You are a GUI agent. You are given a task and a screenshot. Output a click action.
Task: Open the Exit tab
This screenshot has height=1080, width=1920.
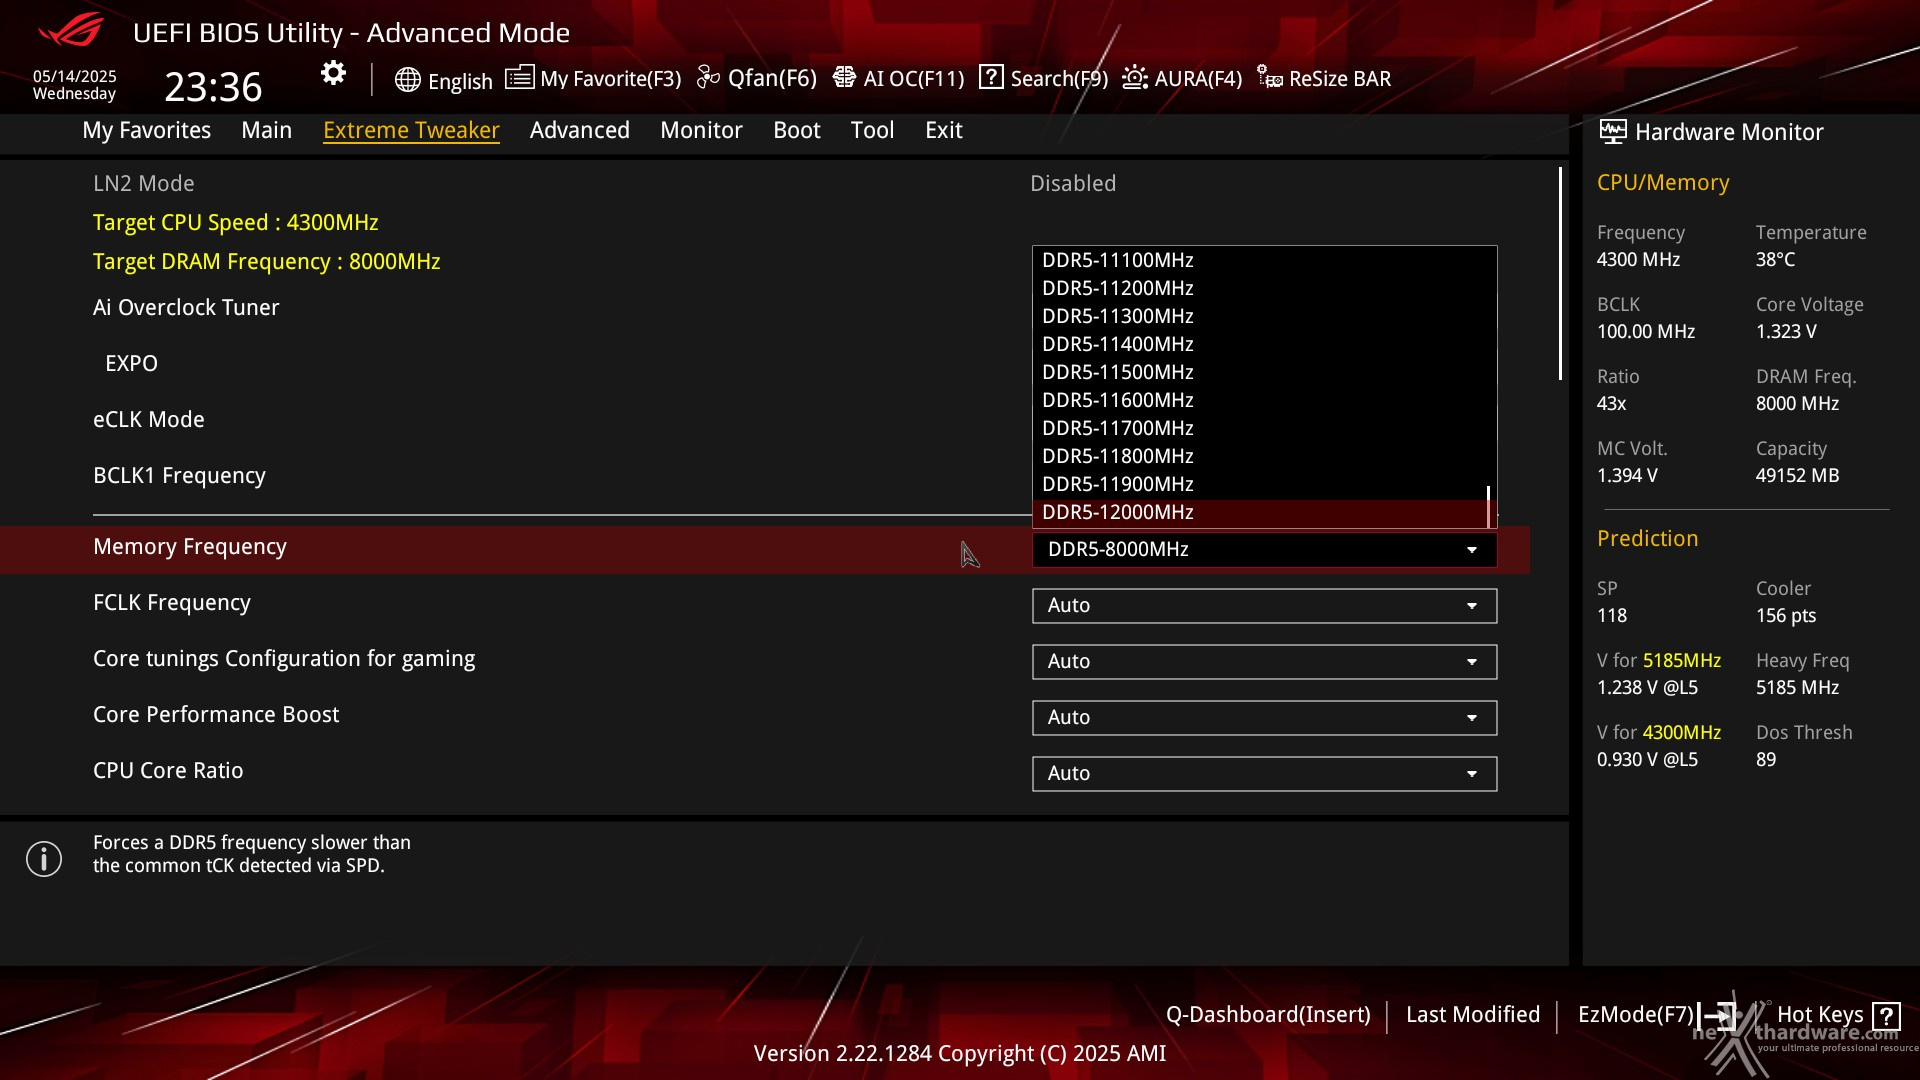(944, 130)
